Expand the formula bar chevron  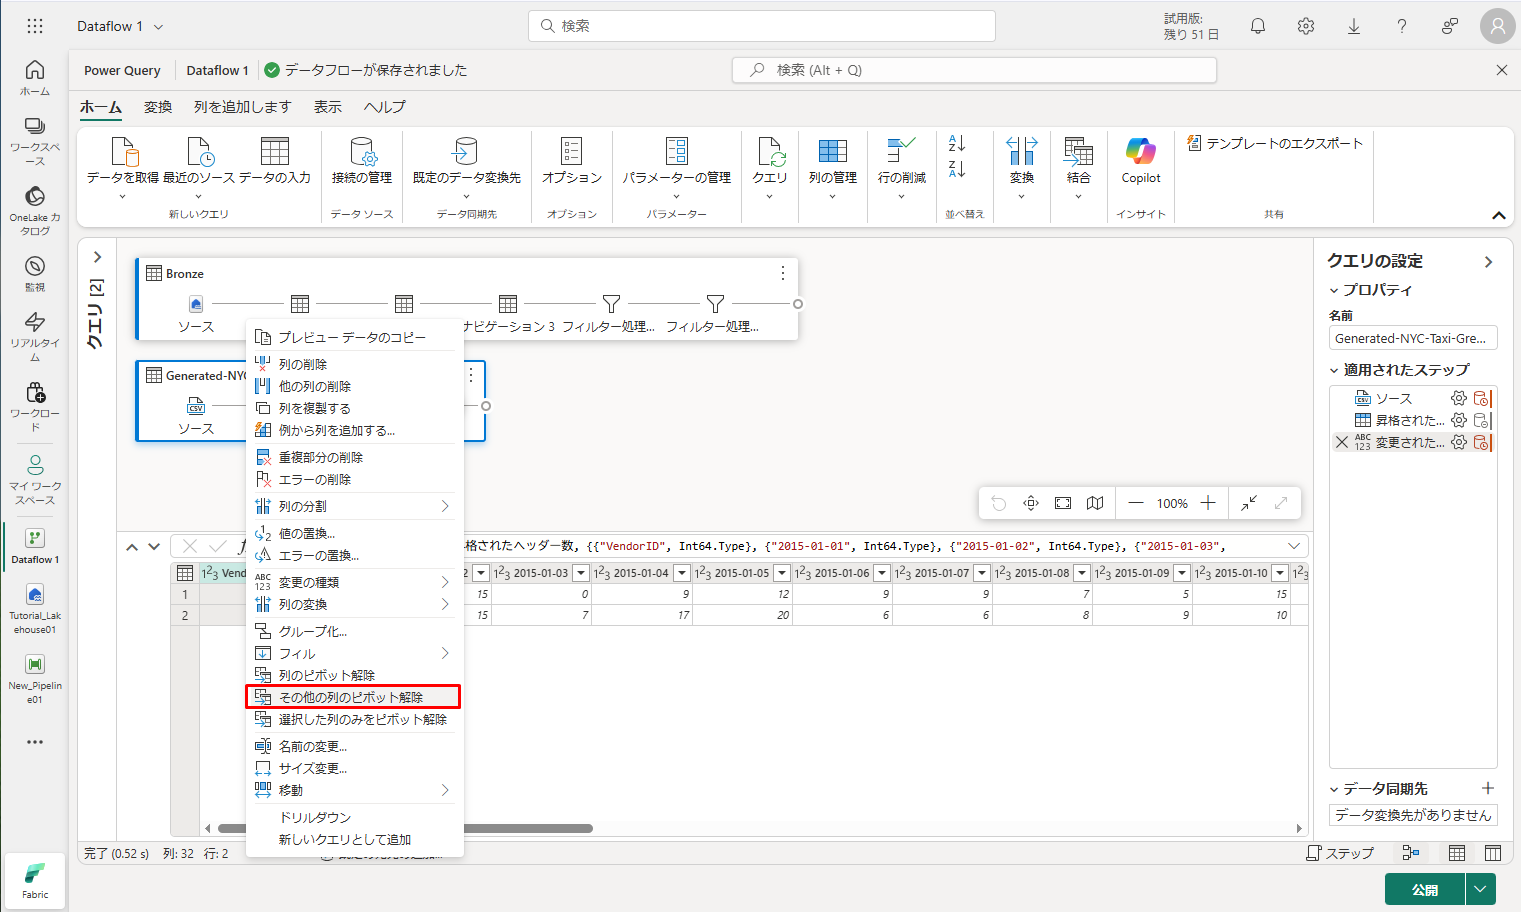click(x=1294, y=546)
